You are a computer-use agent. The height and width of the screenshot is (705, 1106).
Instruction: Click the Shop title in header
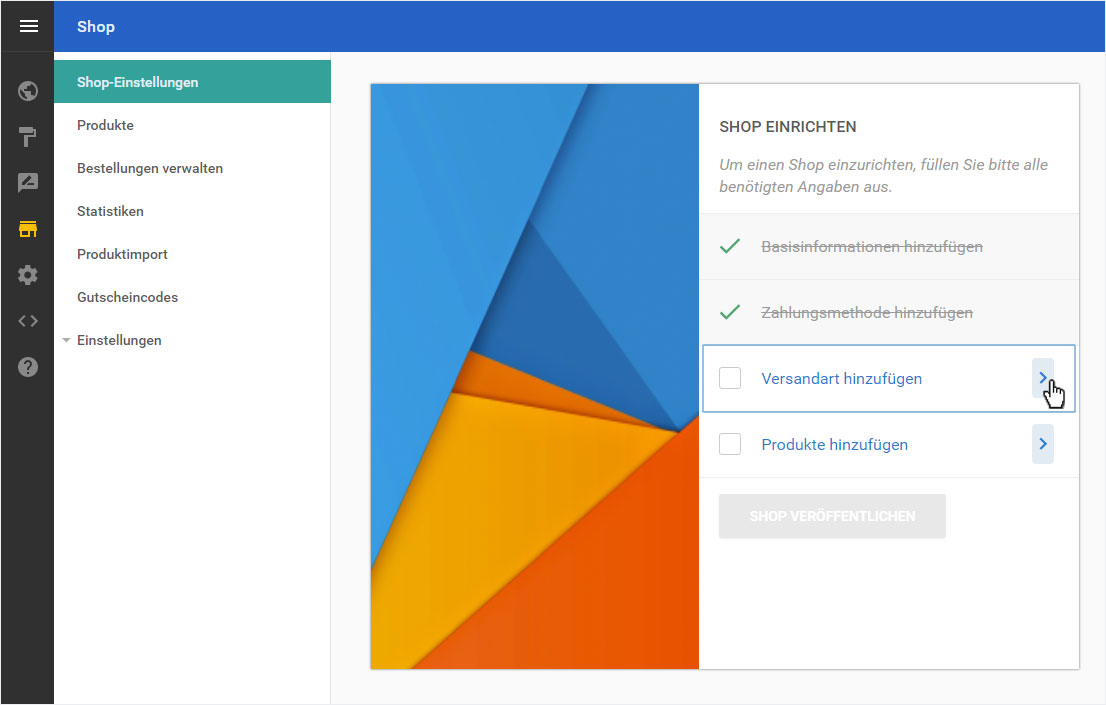point(95,27)
